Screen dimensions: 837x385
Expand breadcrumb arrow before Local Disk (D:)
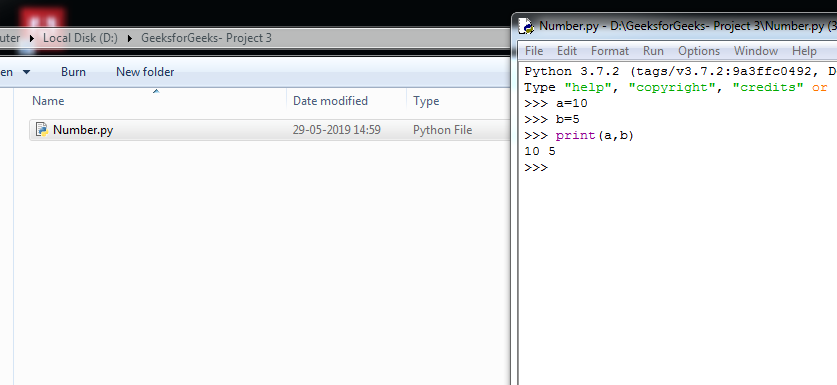(31, 38)
